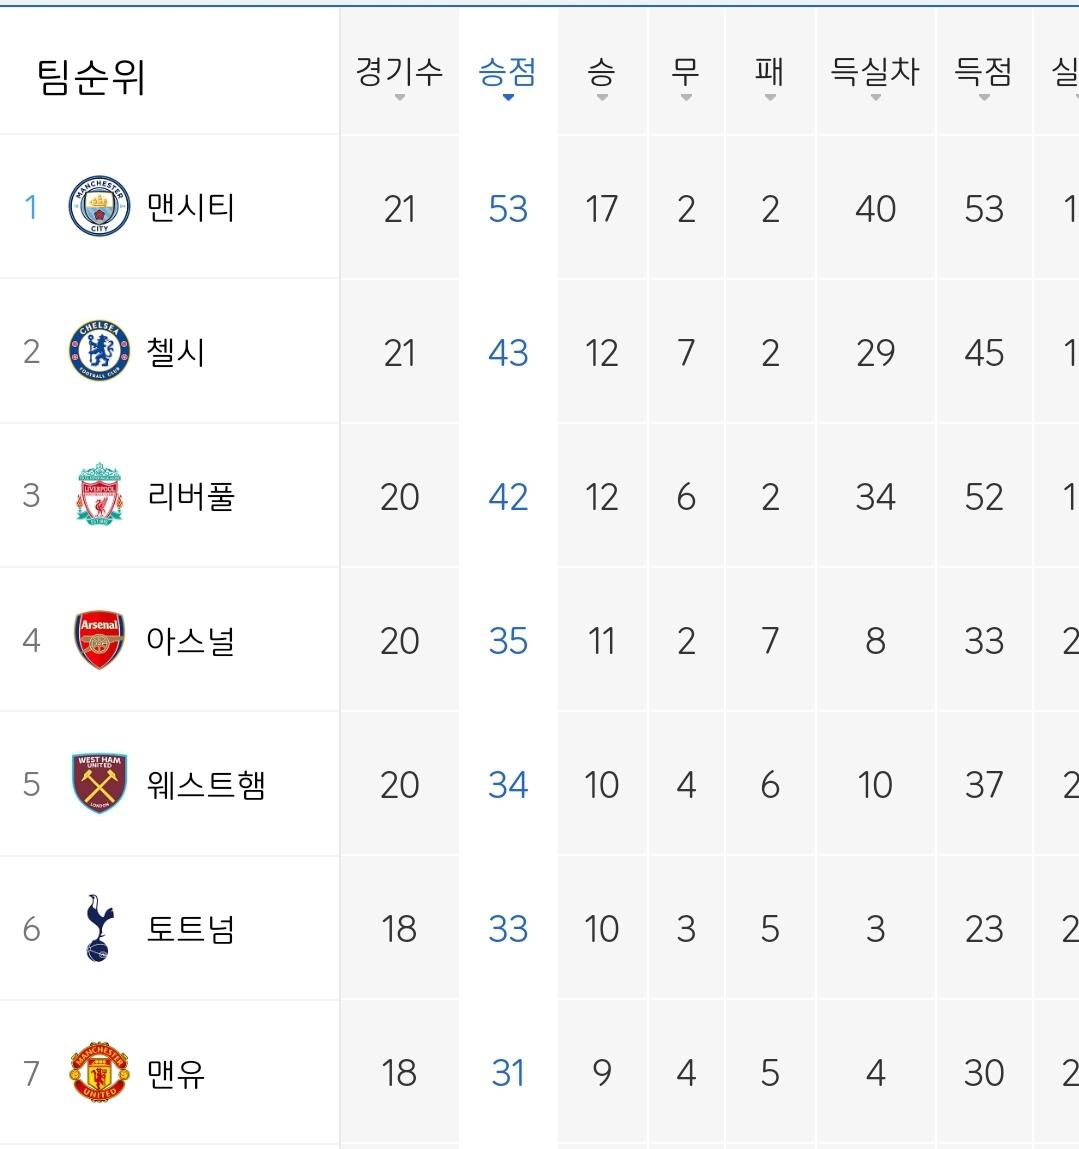This screenshot has width=1079, height=1149.
Task: Open the 웨스트햄 team name link
Action: coord(205,785)
